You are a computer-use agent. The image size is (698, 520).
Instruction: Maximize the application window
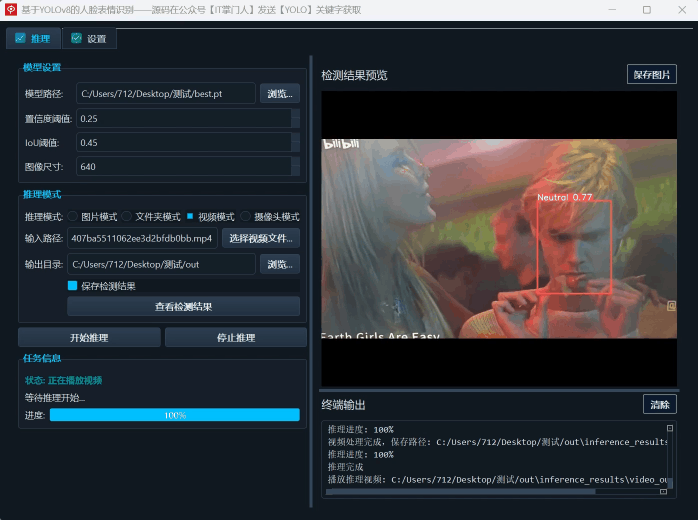(x=647, y=9)
